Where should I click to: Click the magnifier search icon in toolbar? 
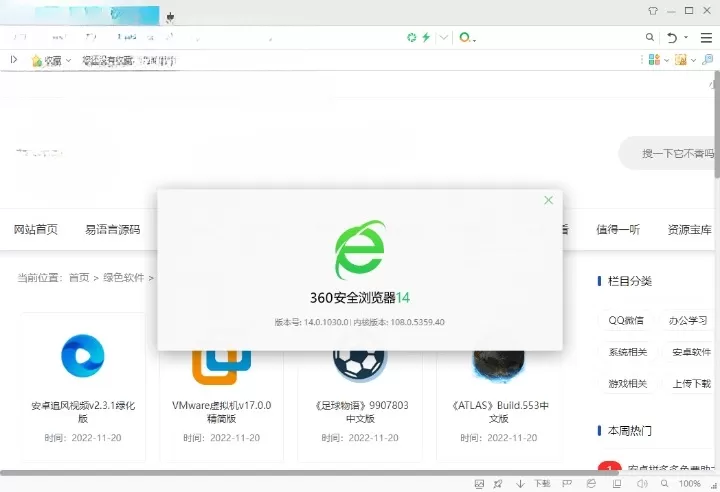click(649, 37)
